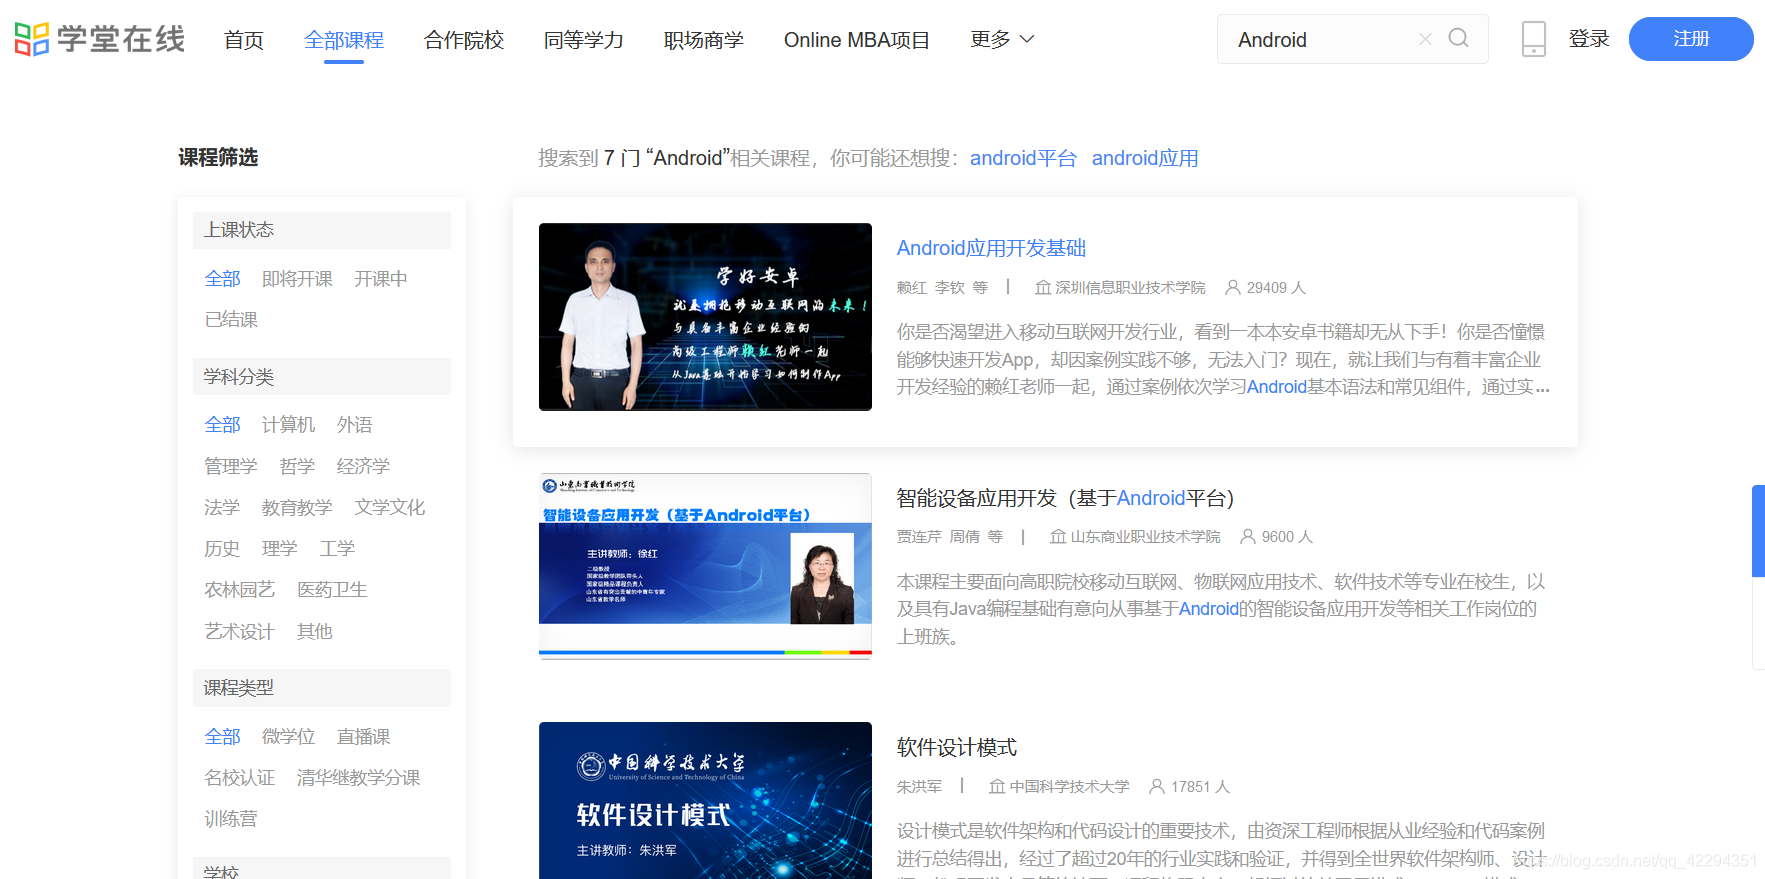Search suggestion android平台
1765x879 pixels.
(x=1023, y=158)
